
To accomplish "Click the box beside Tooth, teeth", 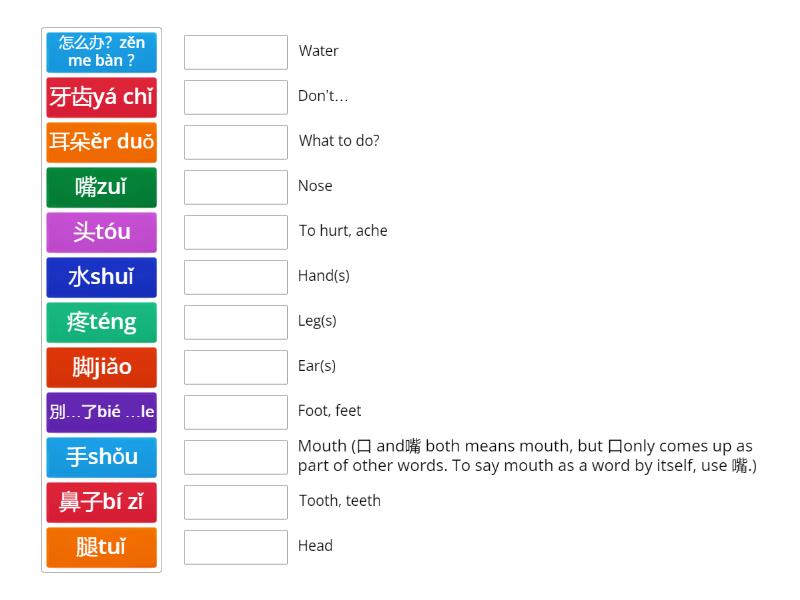I will (235, 502).
